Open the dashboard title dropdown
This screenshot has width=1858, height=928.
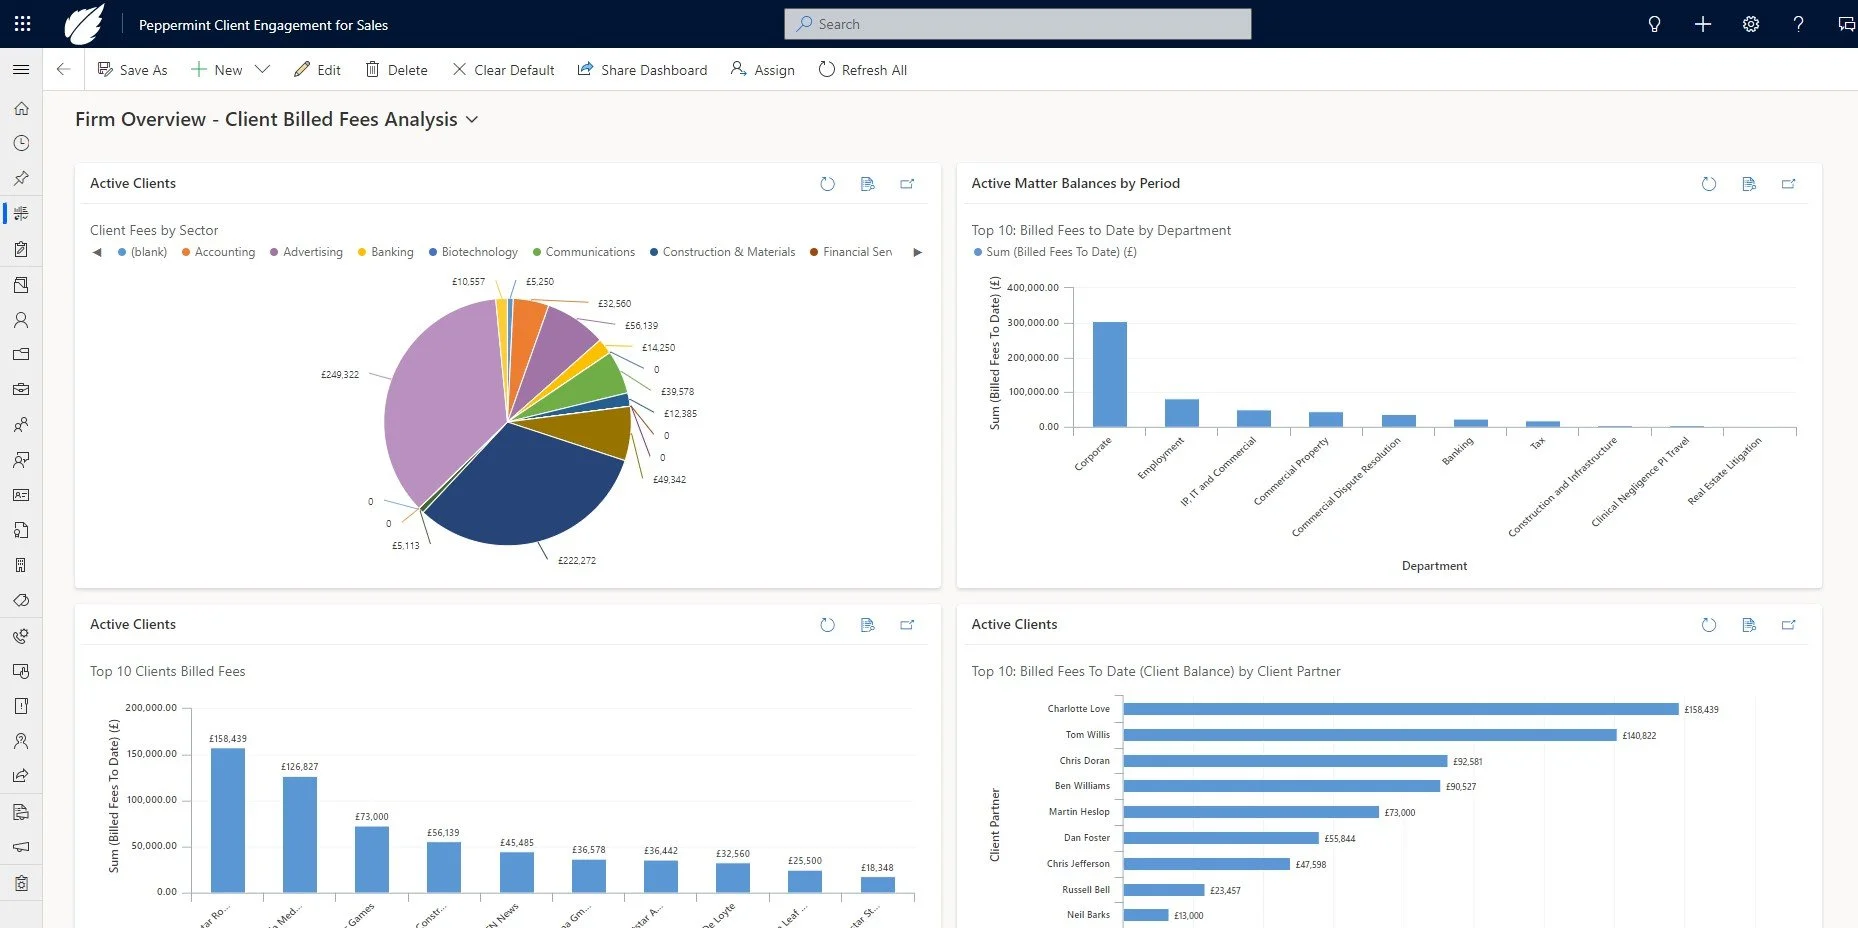[471, 119]
